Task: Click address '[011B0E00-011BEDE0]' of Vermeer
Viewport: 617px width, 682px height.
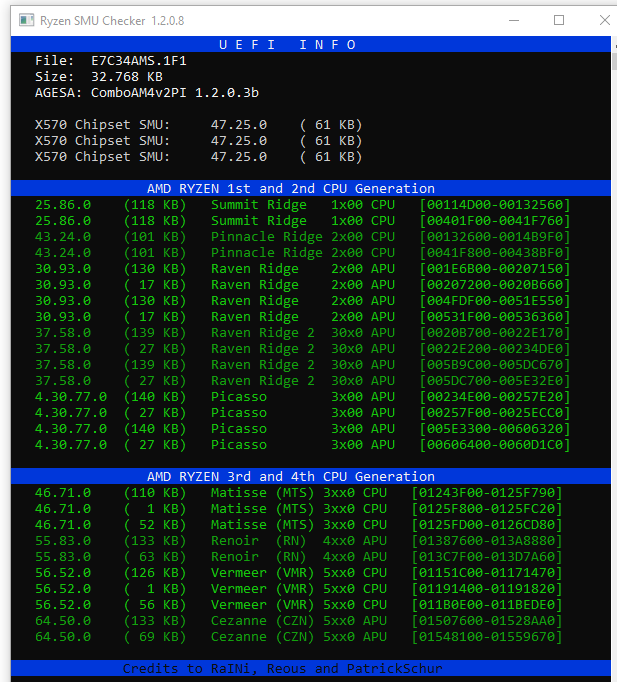Action: [x=487, y=605]
